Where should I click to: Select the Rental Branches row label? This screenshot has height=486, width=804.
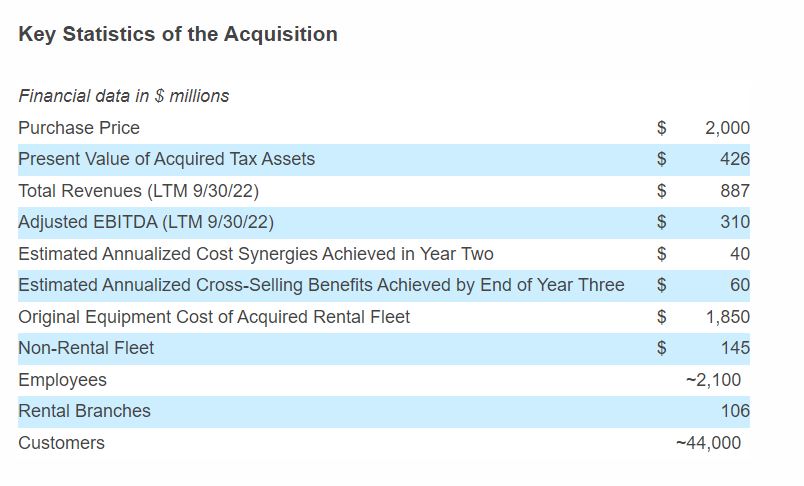point(84,411)
